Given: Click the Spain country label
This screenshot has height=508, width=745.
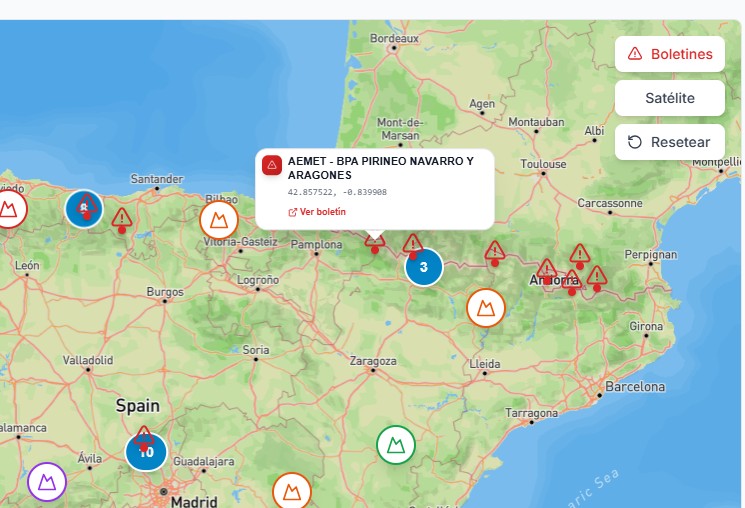Looking at the screenshot, I should click(x=138, y=405).
